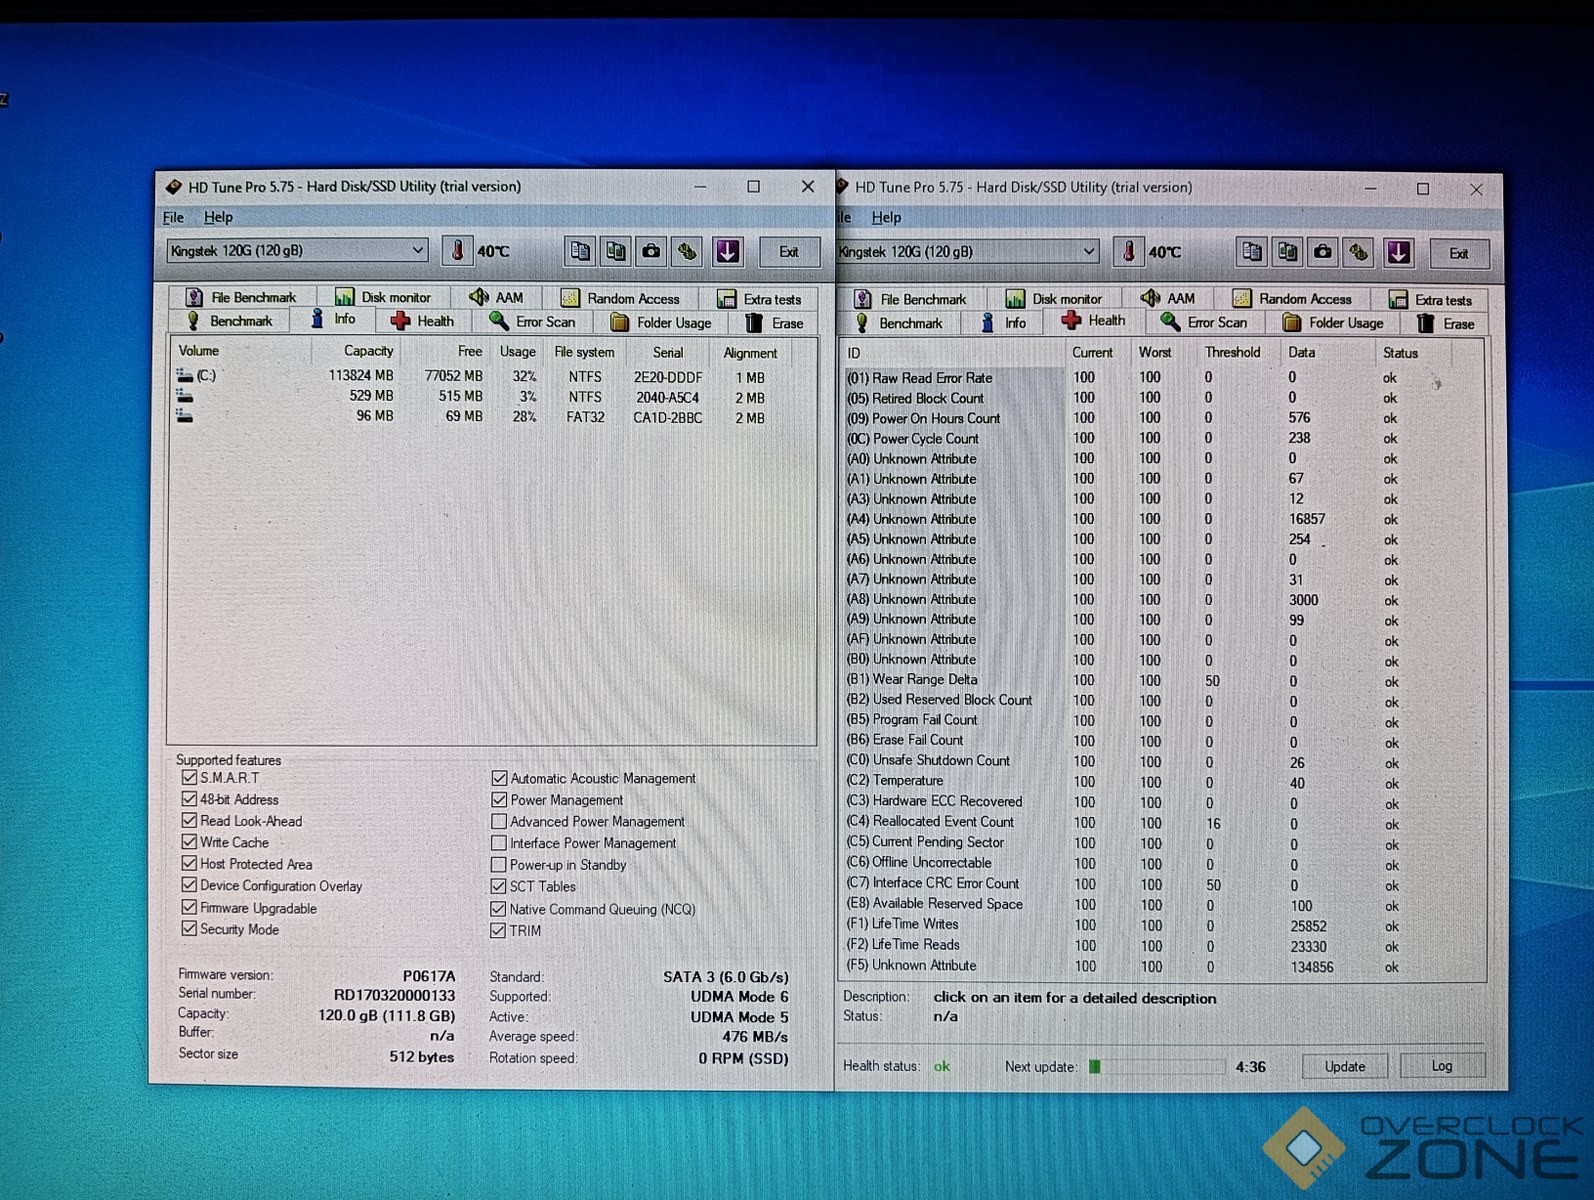This screenshot has width=1594, height=1200.
Task: Click the Next update progress bar
Action: click(1156, 1066)
